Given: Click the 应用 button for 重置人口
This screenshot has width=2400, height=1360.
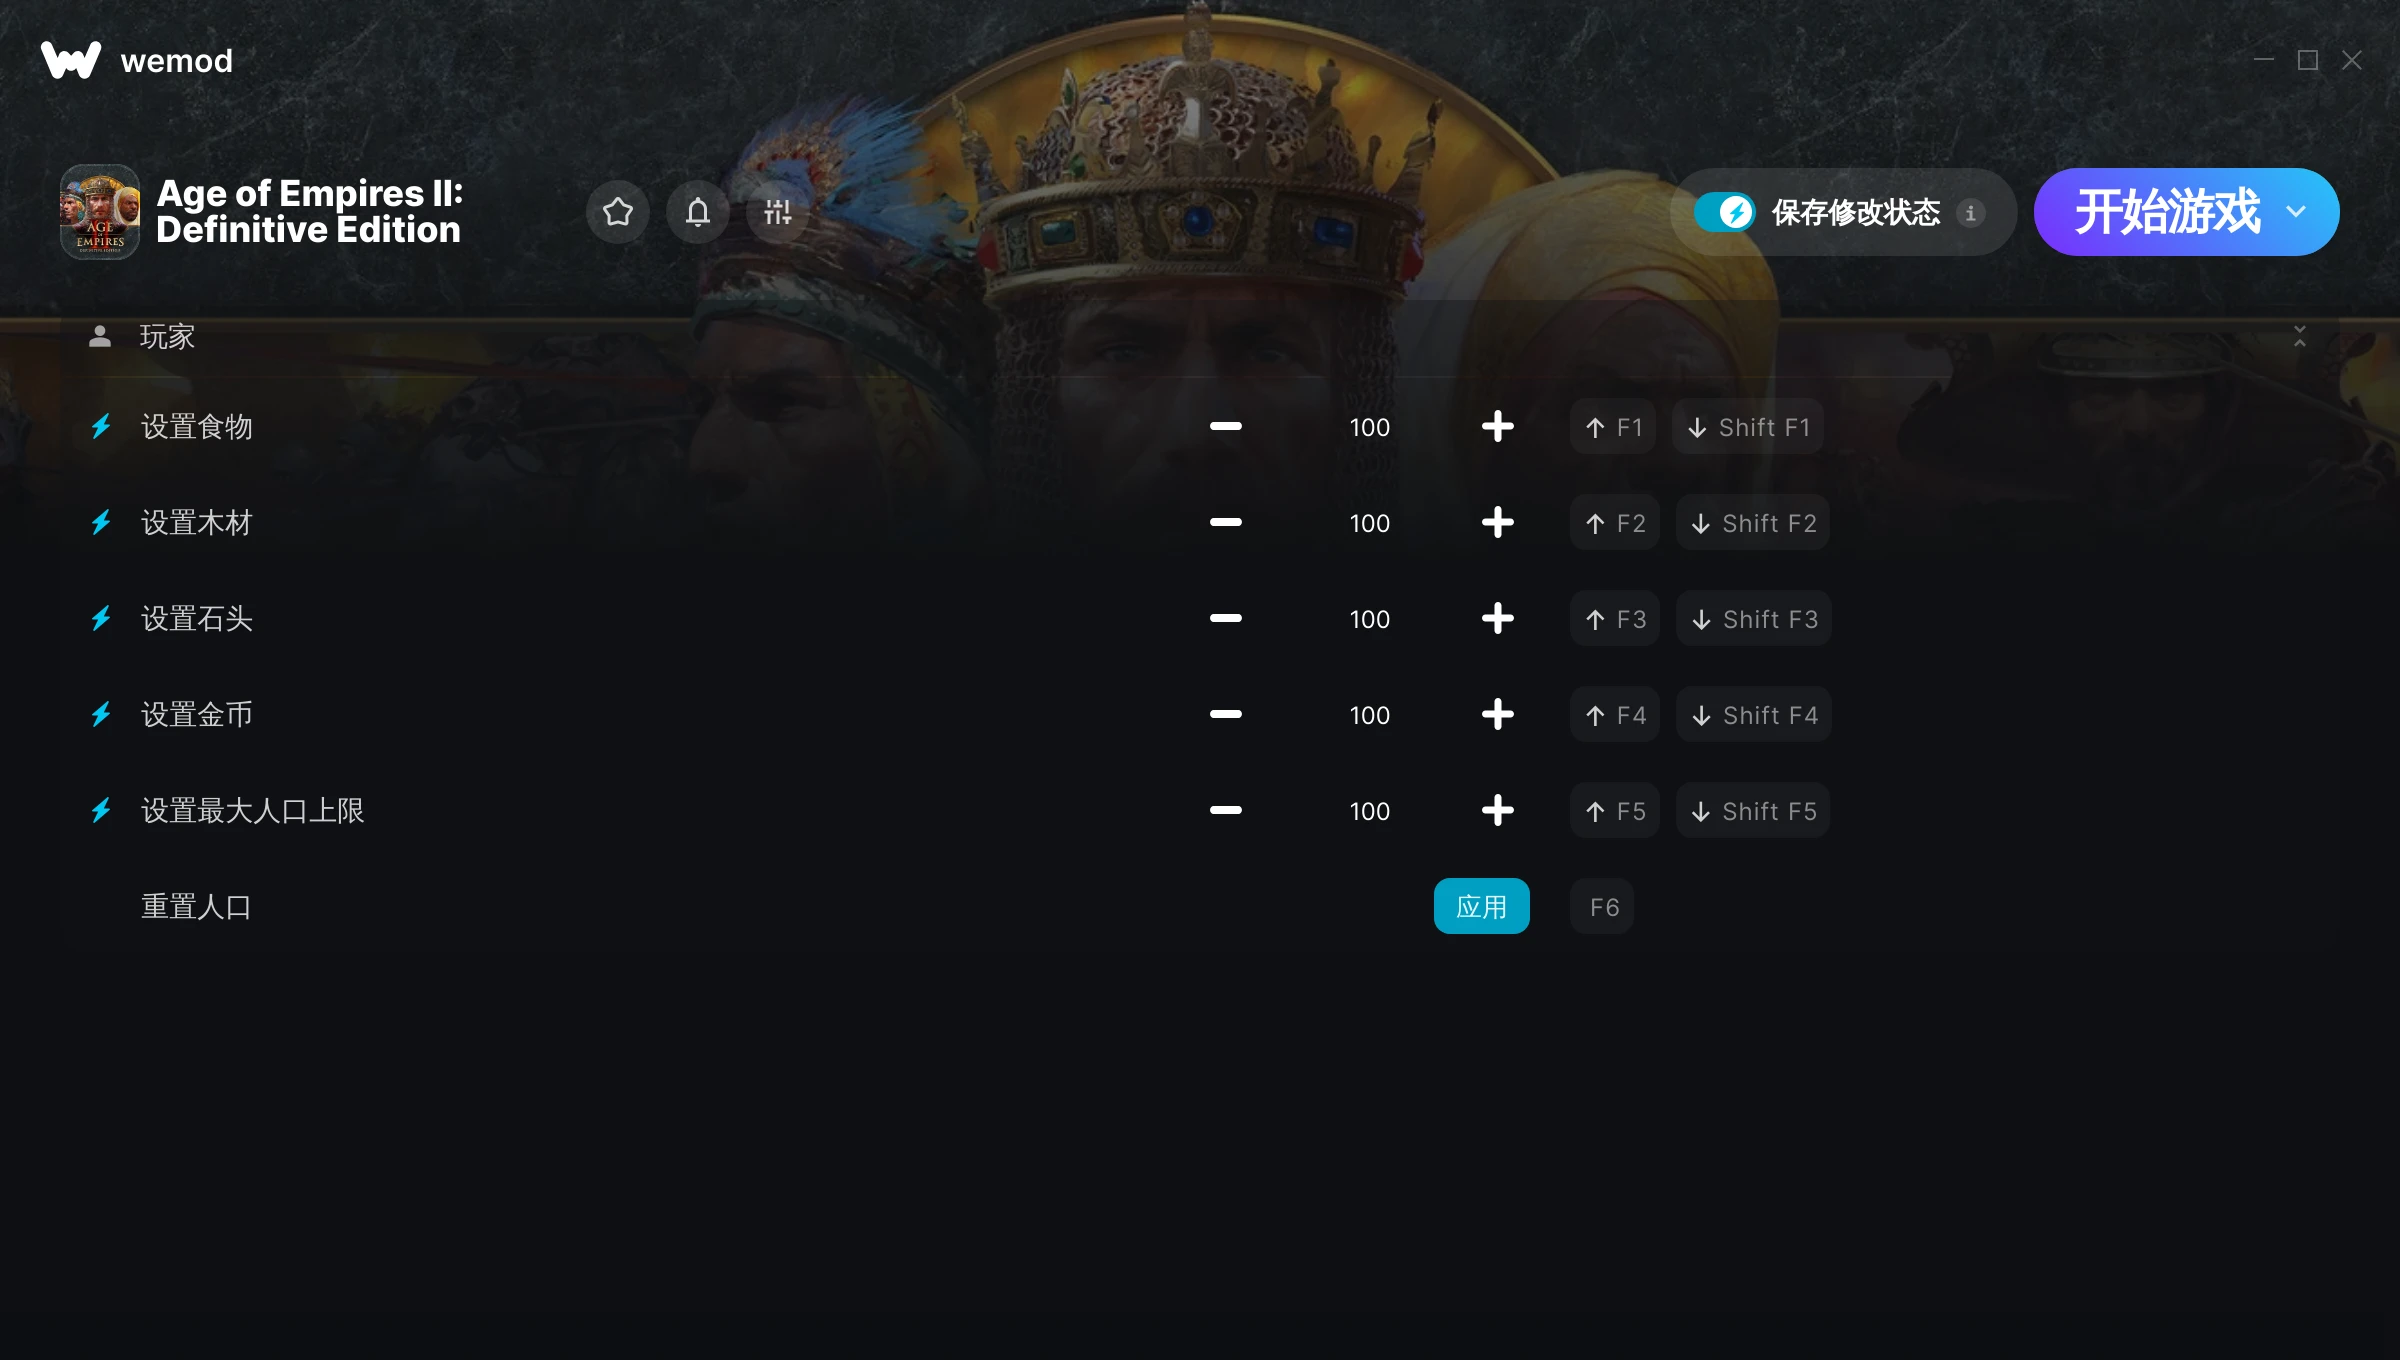Looking at the screenshot, I should tap(1481, 907).
